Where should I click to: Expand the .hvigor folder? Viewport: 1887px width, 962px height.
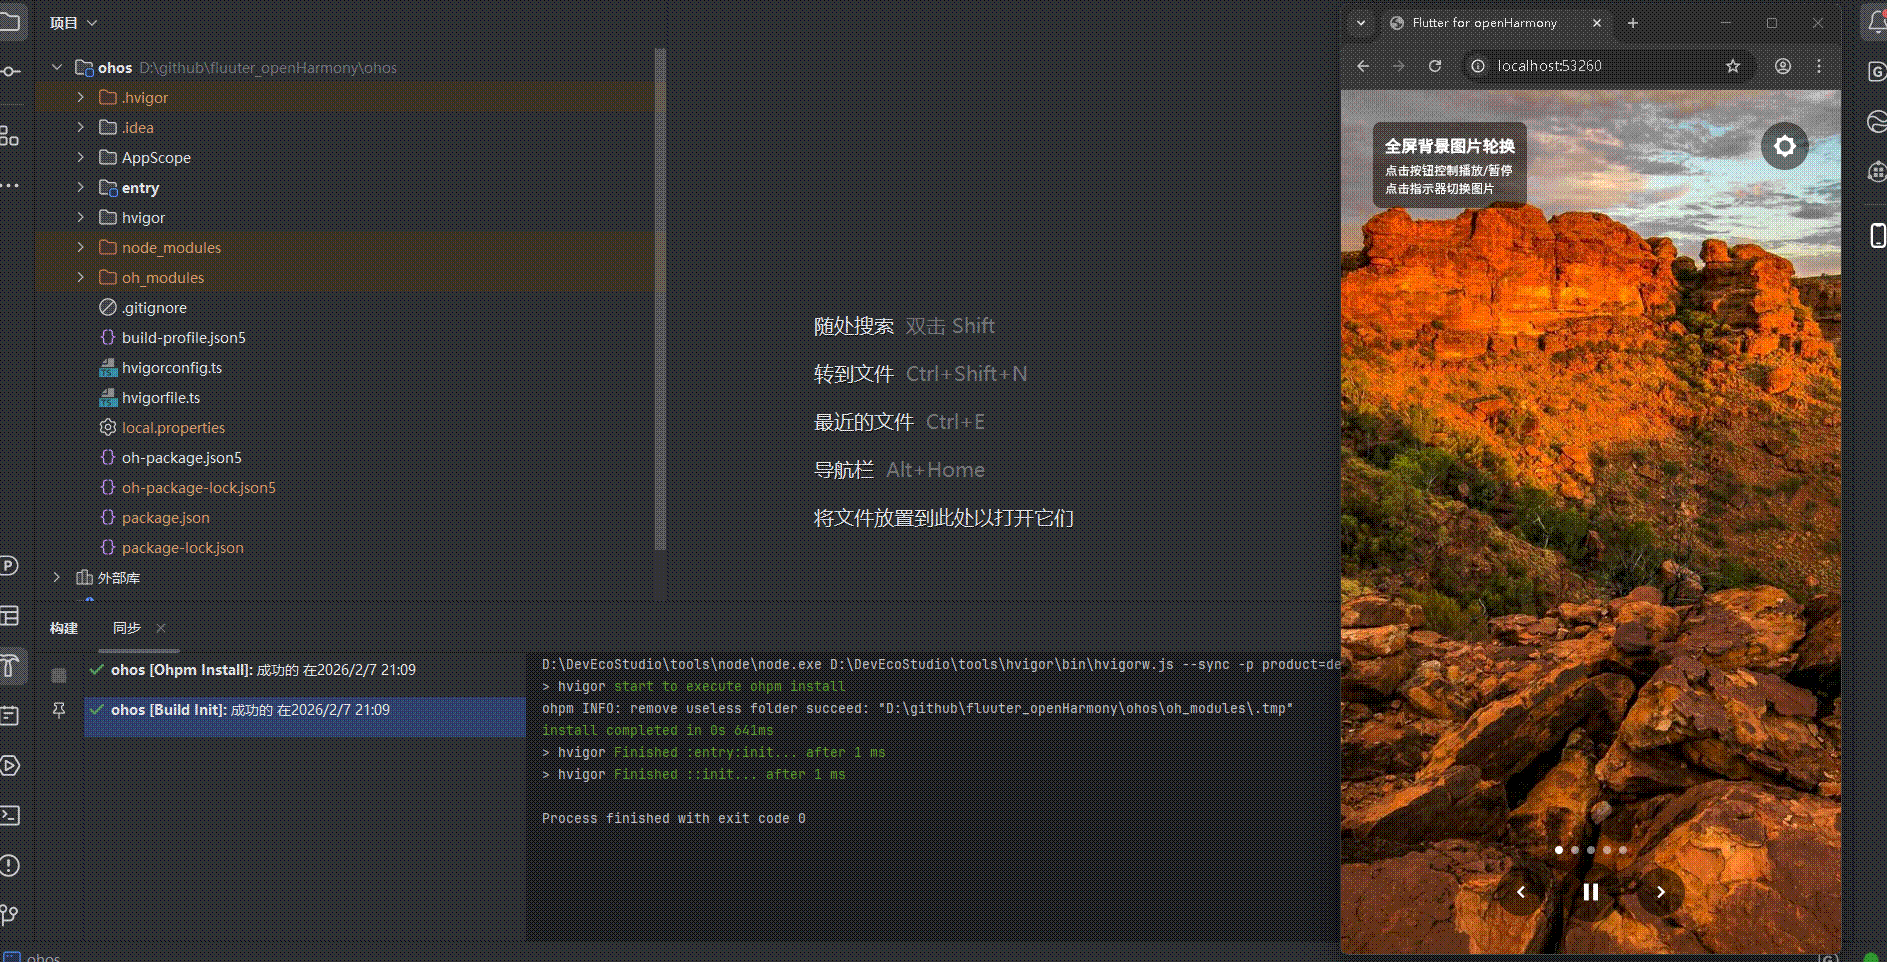coord(81,98)
